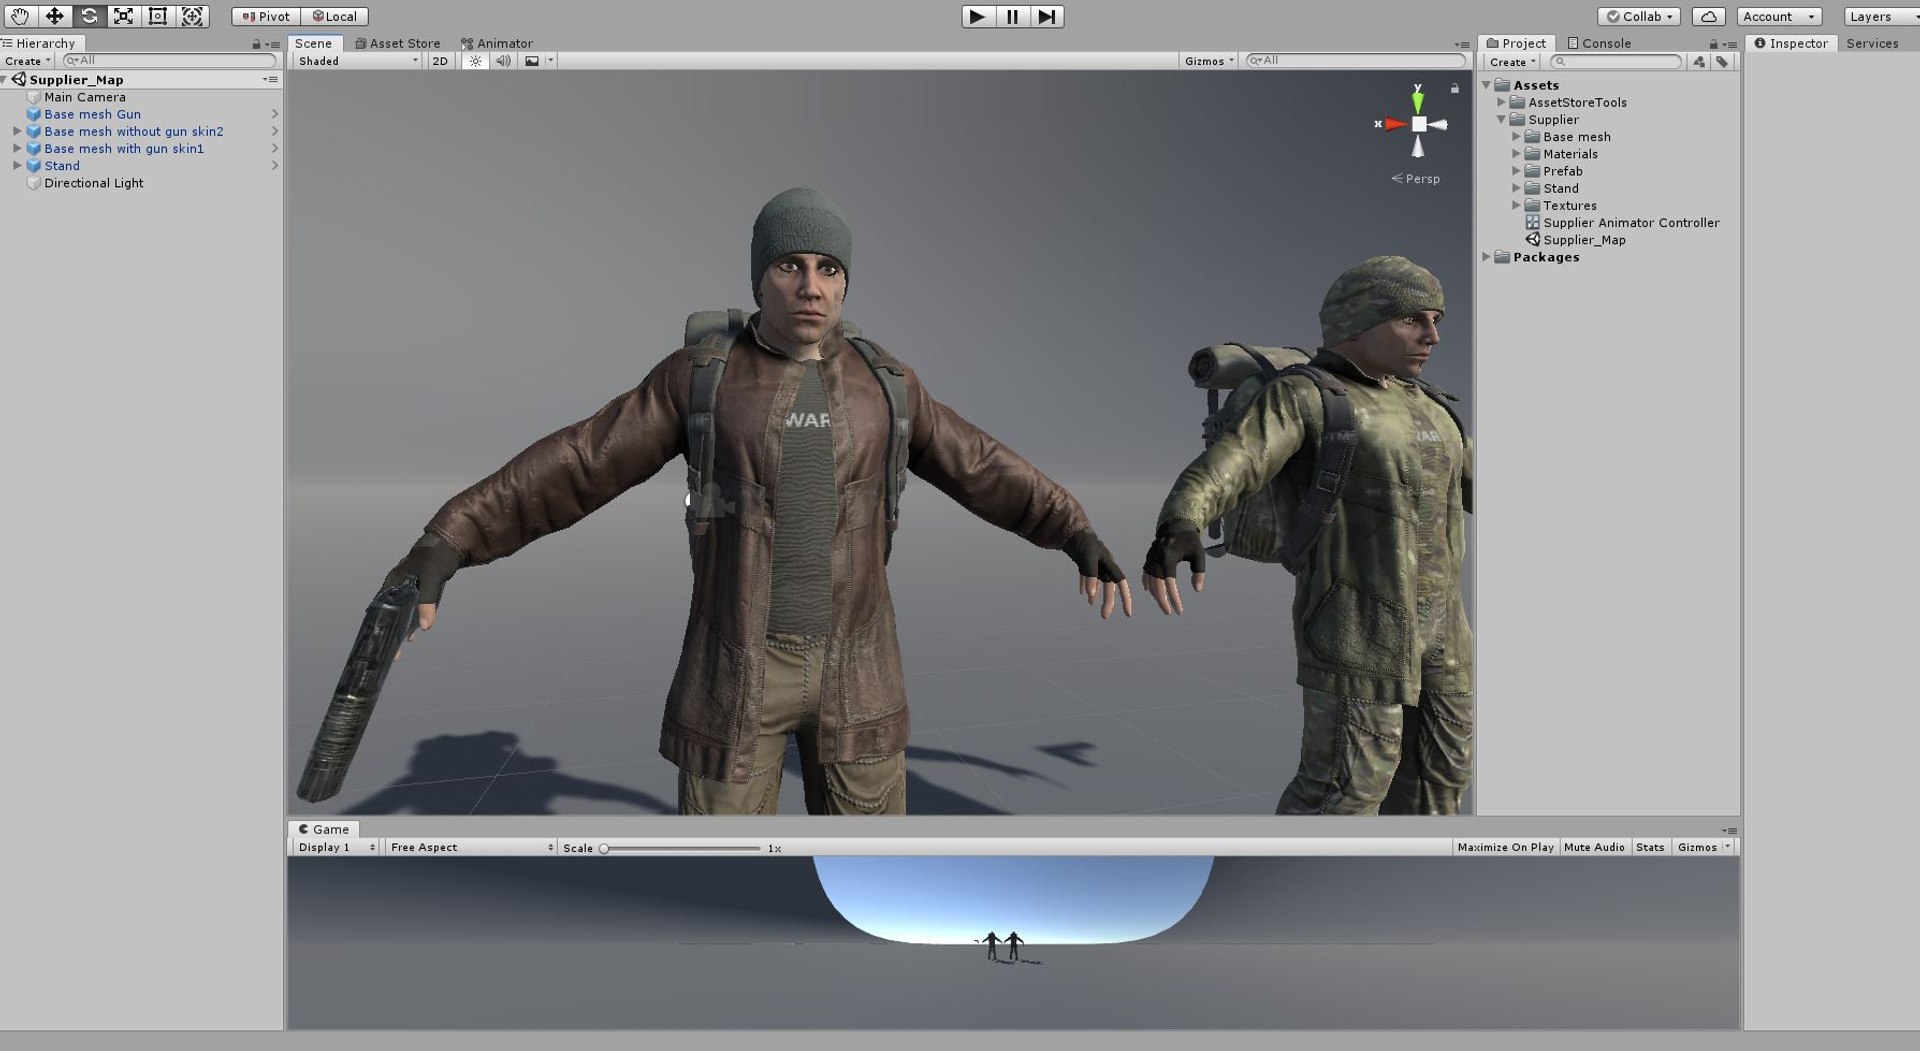Open Collab dropdown
The width and height of the screenshot is (1920, 1051).
click(1639, 16)
